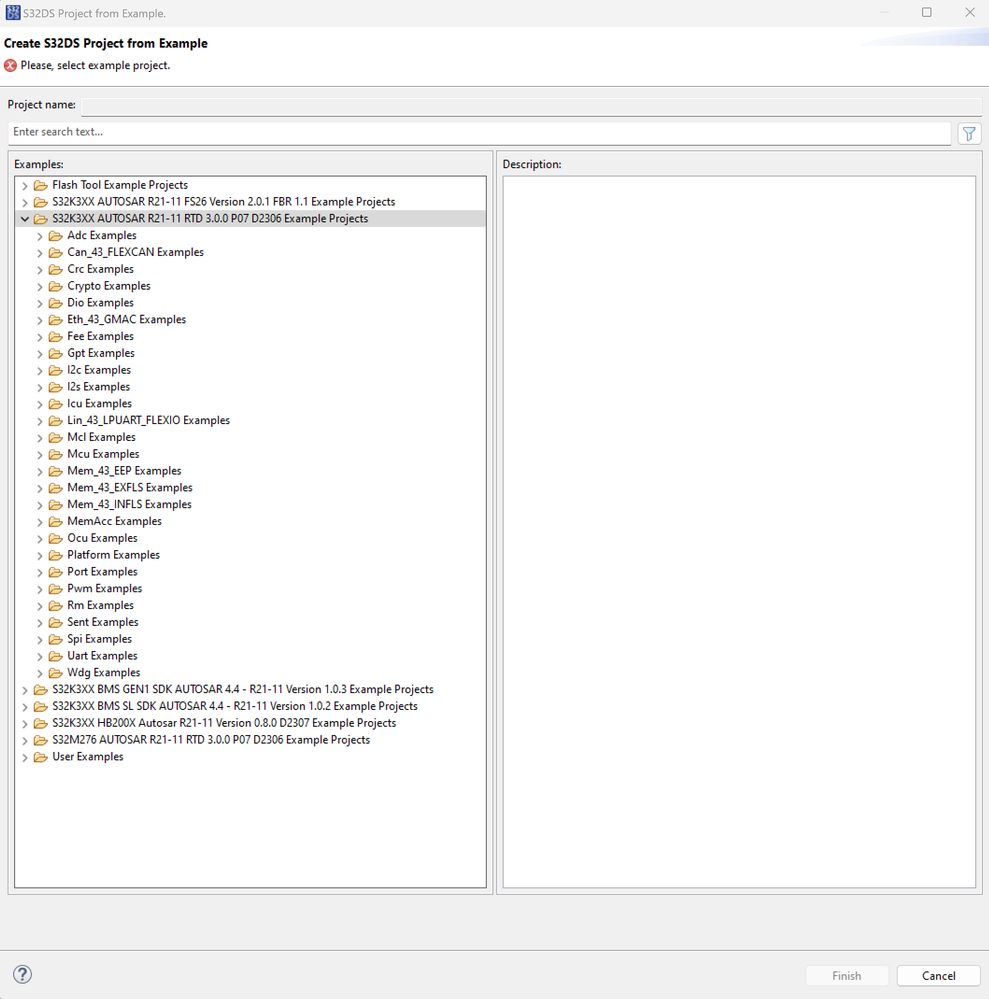989x999 pixels.
Task: Click the Adc Examples folder icon
Action: pos(56,236)
